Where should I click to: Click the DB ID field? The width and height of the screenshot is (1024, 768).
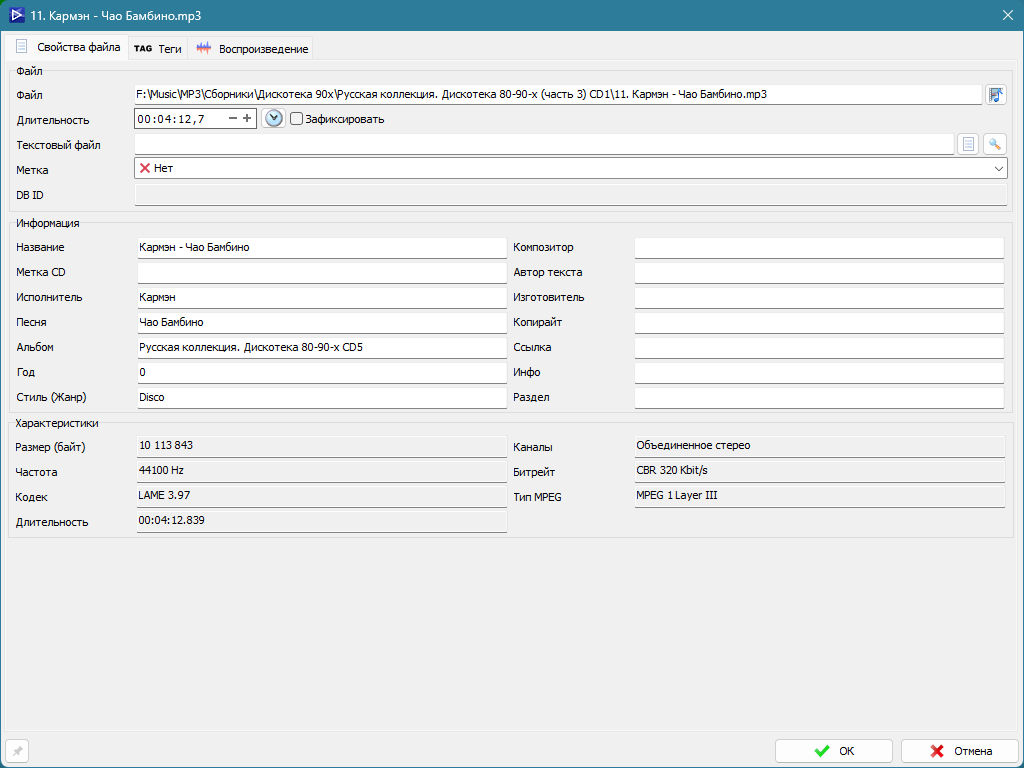coord(571,195)
